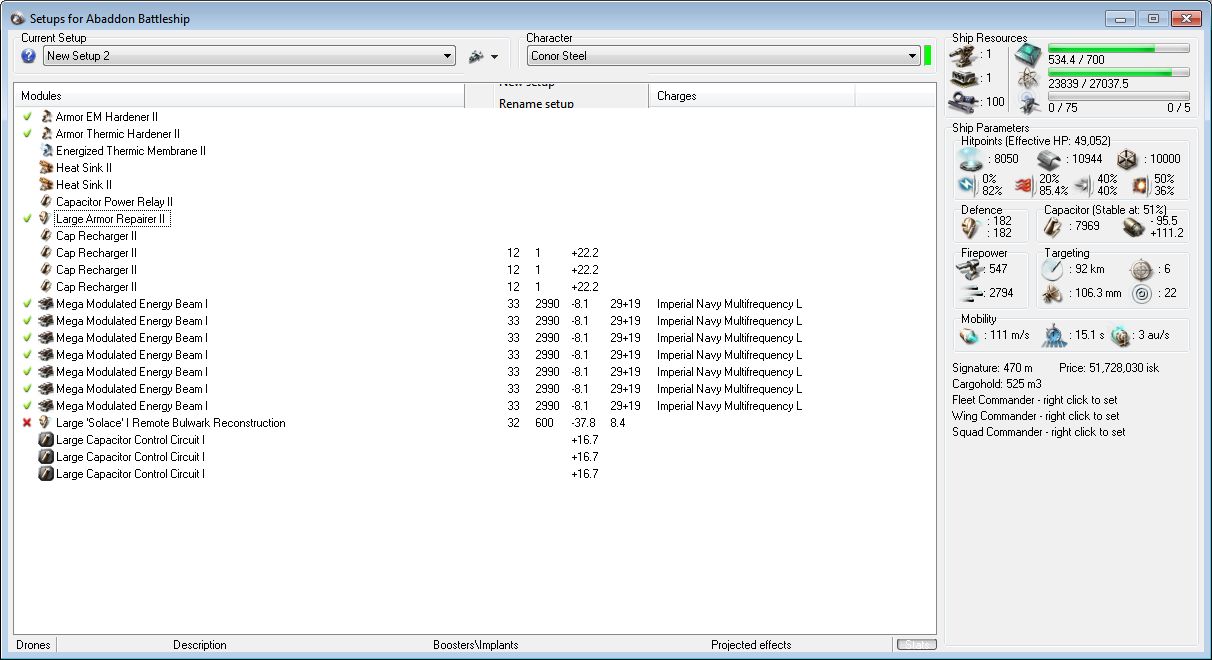1212x660 pixels.
Task: Click the shield hitpoints icon showing 8050
Action: (x=972, y=159)
